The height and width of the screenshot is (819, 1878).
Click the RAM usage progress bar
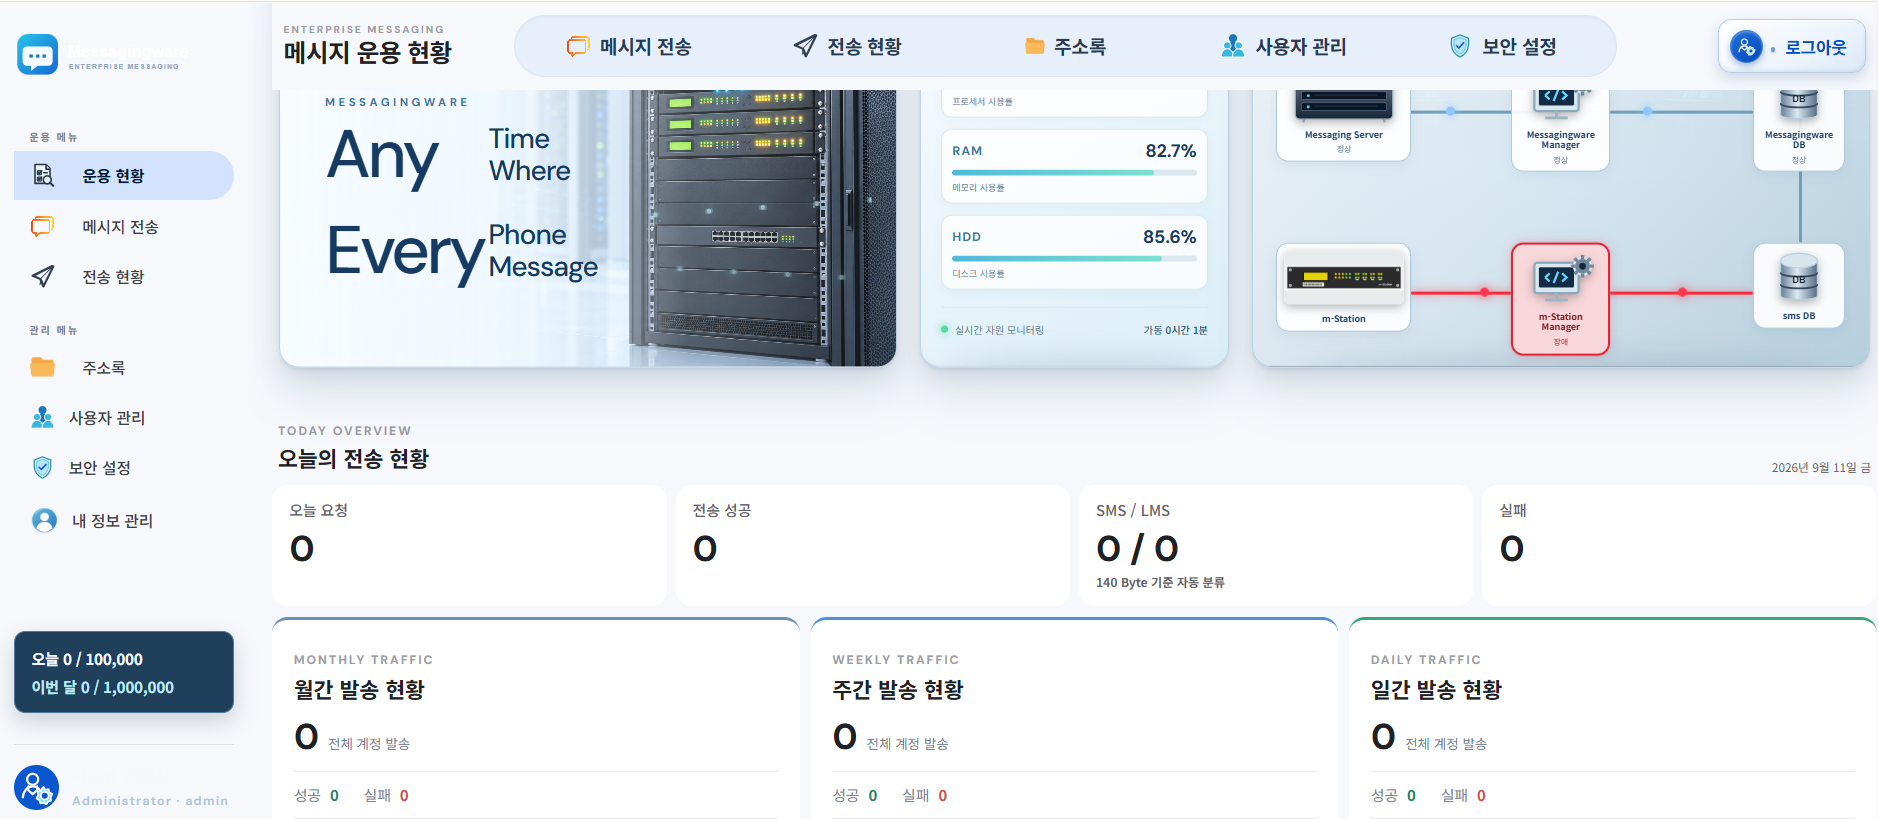1074,172
